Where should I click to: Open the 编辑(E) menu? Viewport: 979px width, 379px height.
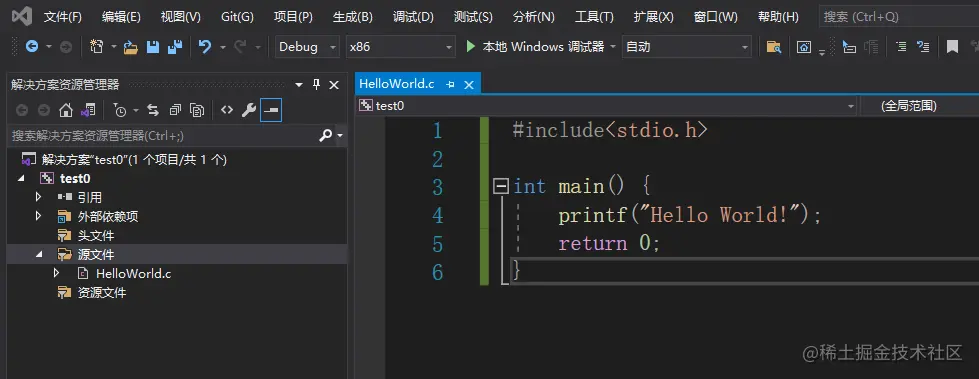click(121, 17)
